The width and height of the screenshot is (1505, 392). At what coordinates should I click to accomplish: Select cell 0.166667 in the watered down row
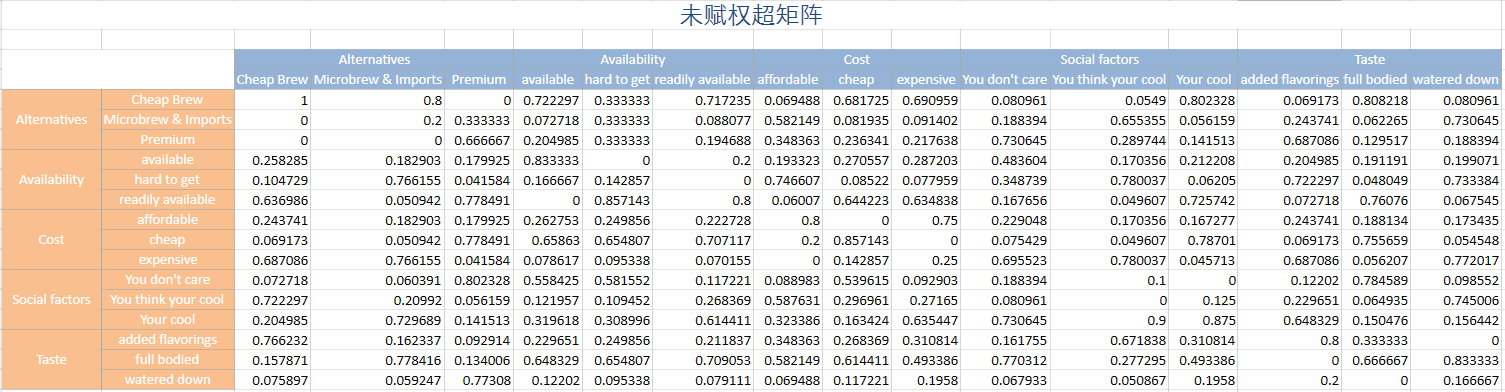[x=1456, y=380]
